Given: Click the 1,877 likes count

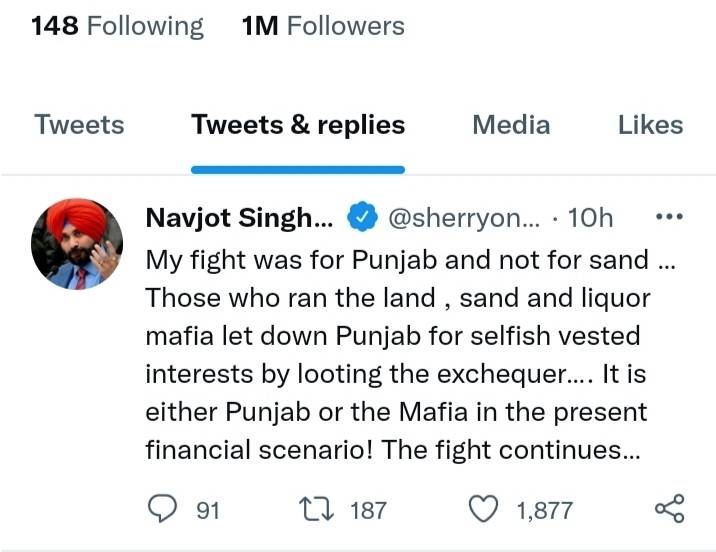Looking at the screenshot, I should tap(544, 510).
